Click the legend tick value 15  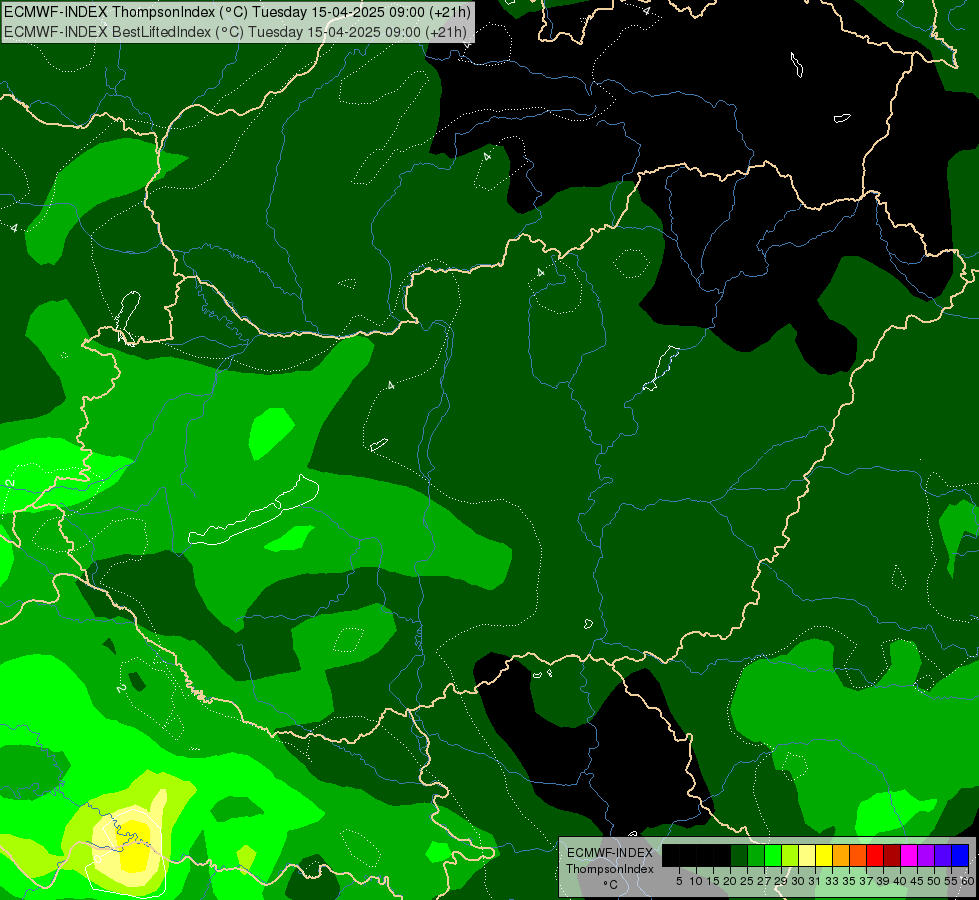click(713, 881)
